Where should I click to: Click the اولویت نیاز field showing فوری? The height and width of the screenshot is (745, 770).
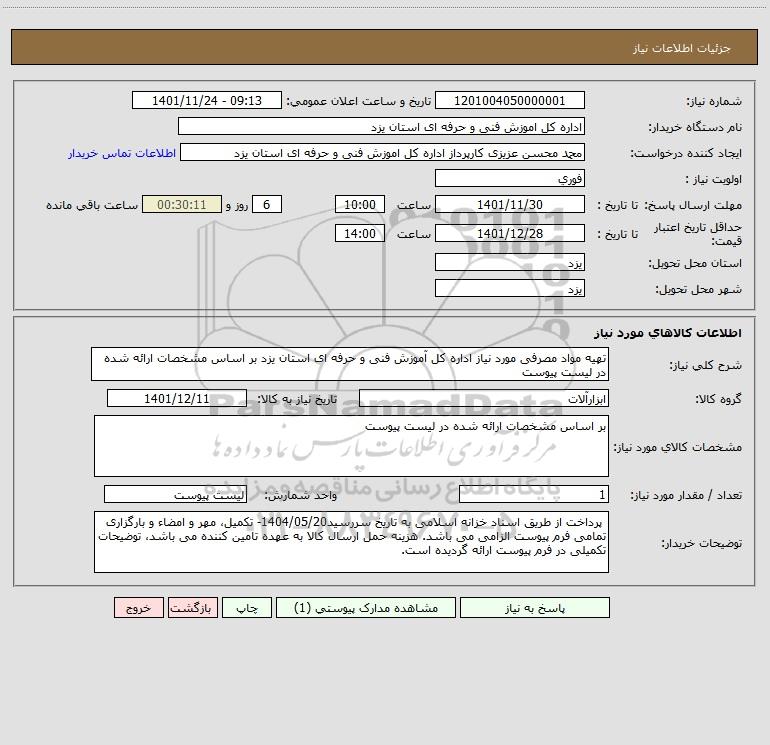click(x=510, y=178)
